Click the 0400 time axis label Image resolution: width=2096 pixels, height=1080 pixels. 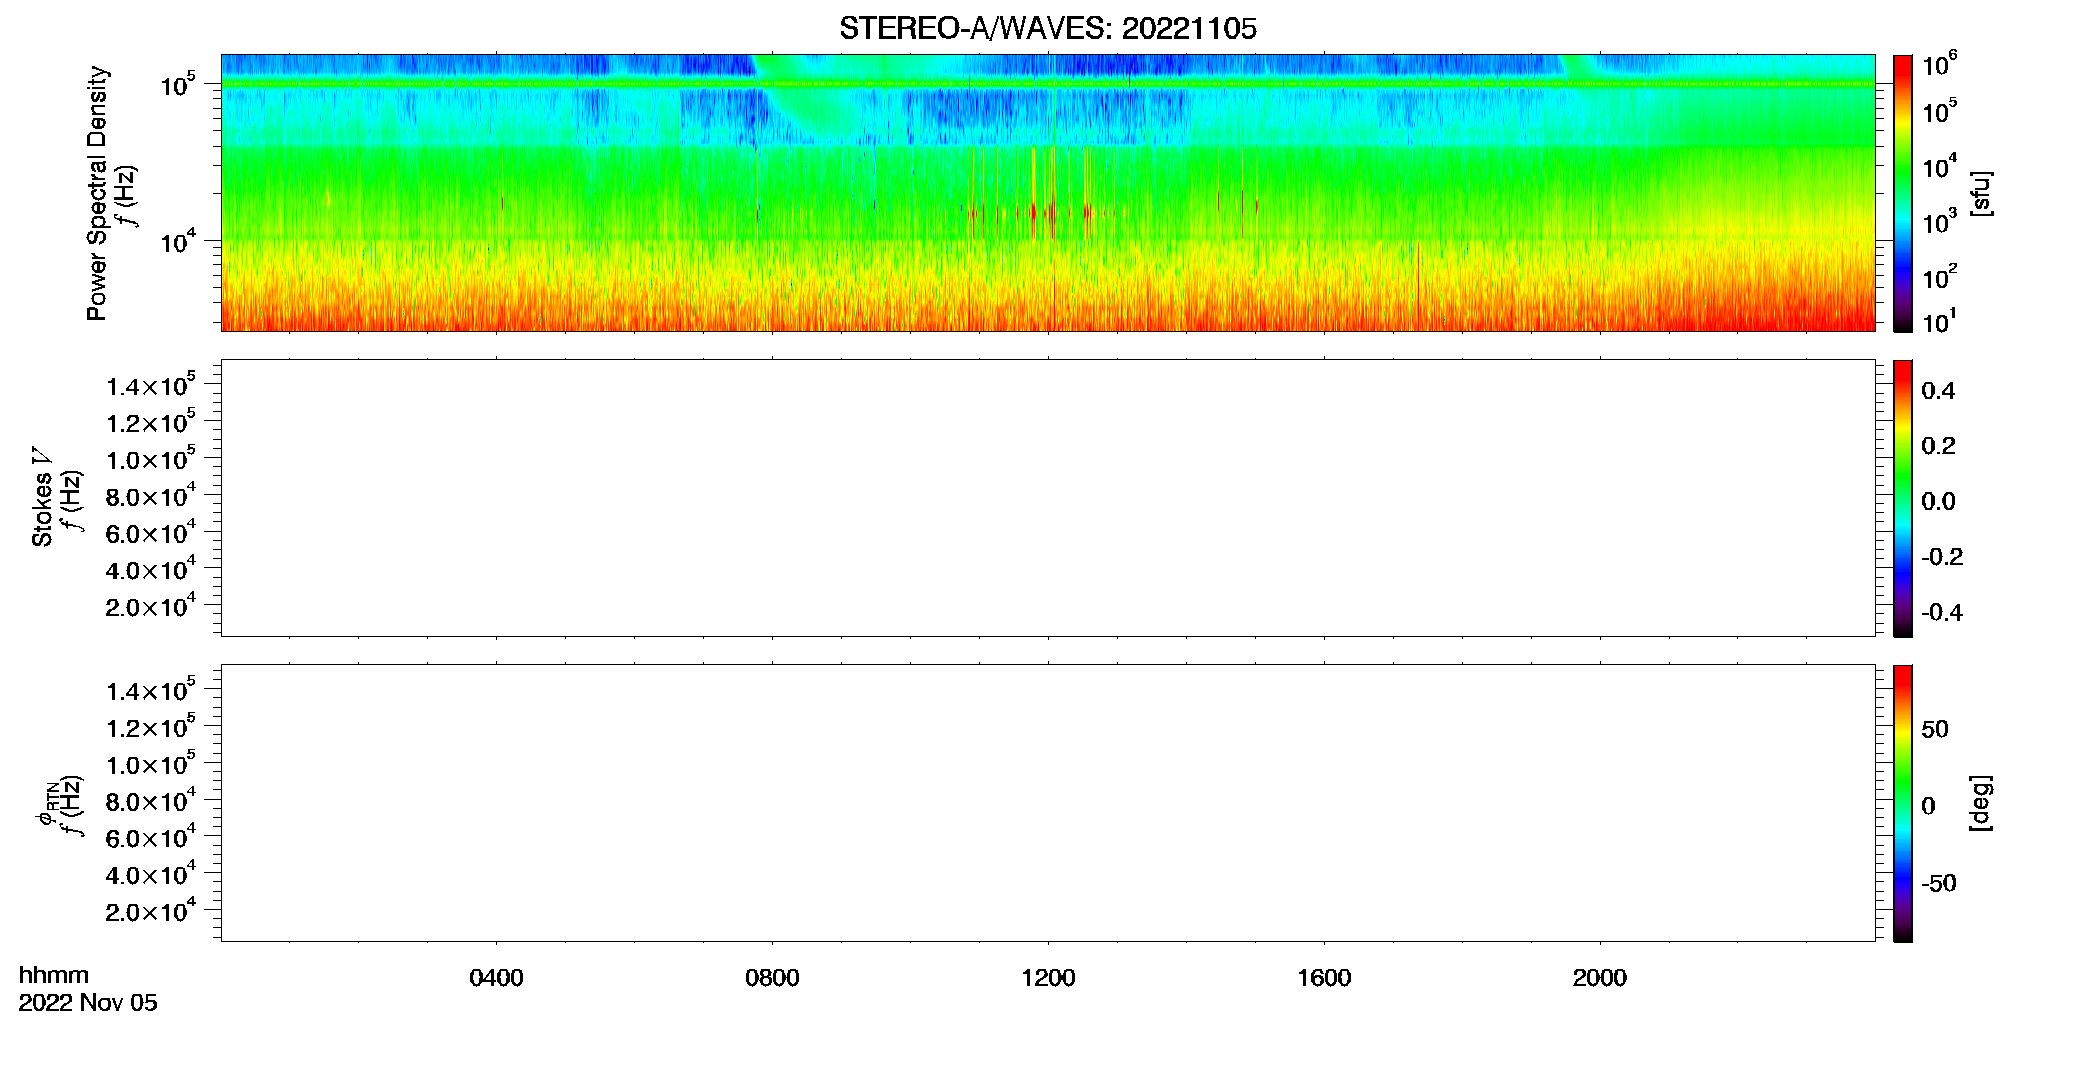[x=496, y=978]
